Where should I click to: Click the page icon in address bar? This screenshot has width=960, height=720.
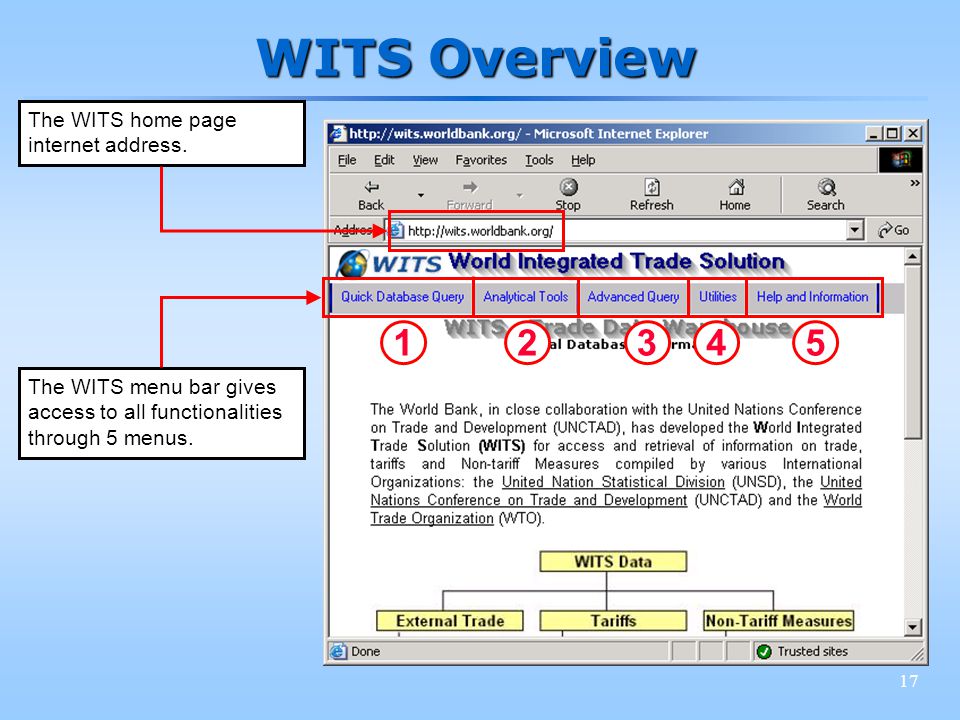tap(397, 230)
